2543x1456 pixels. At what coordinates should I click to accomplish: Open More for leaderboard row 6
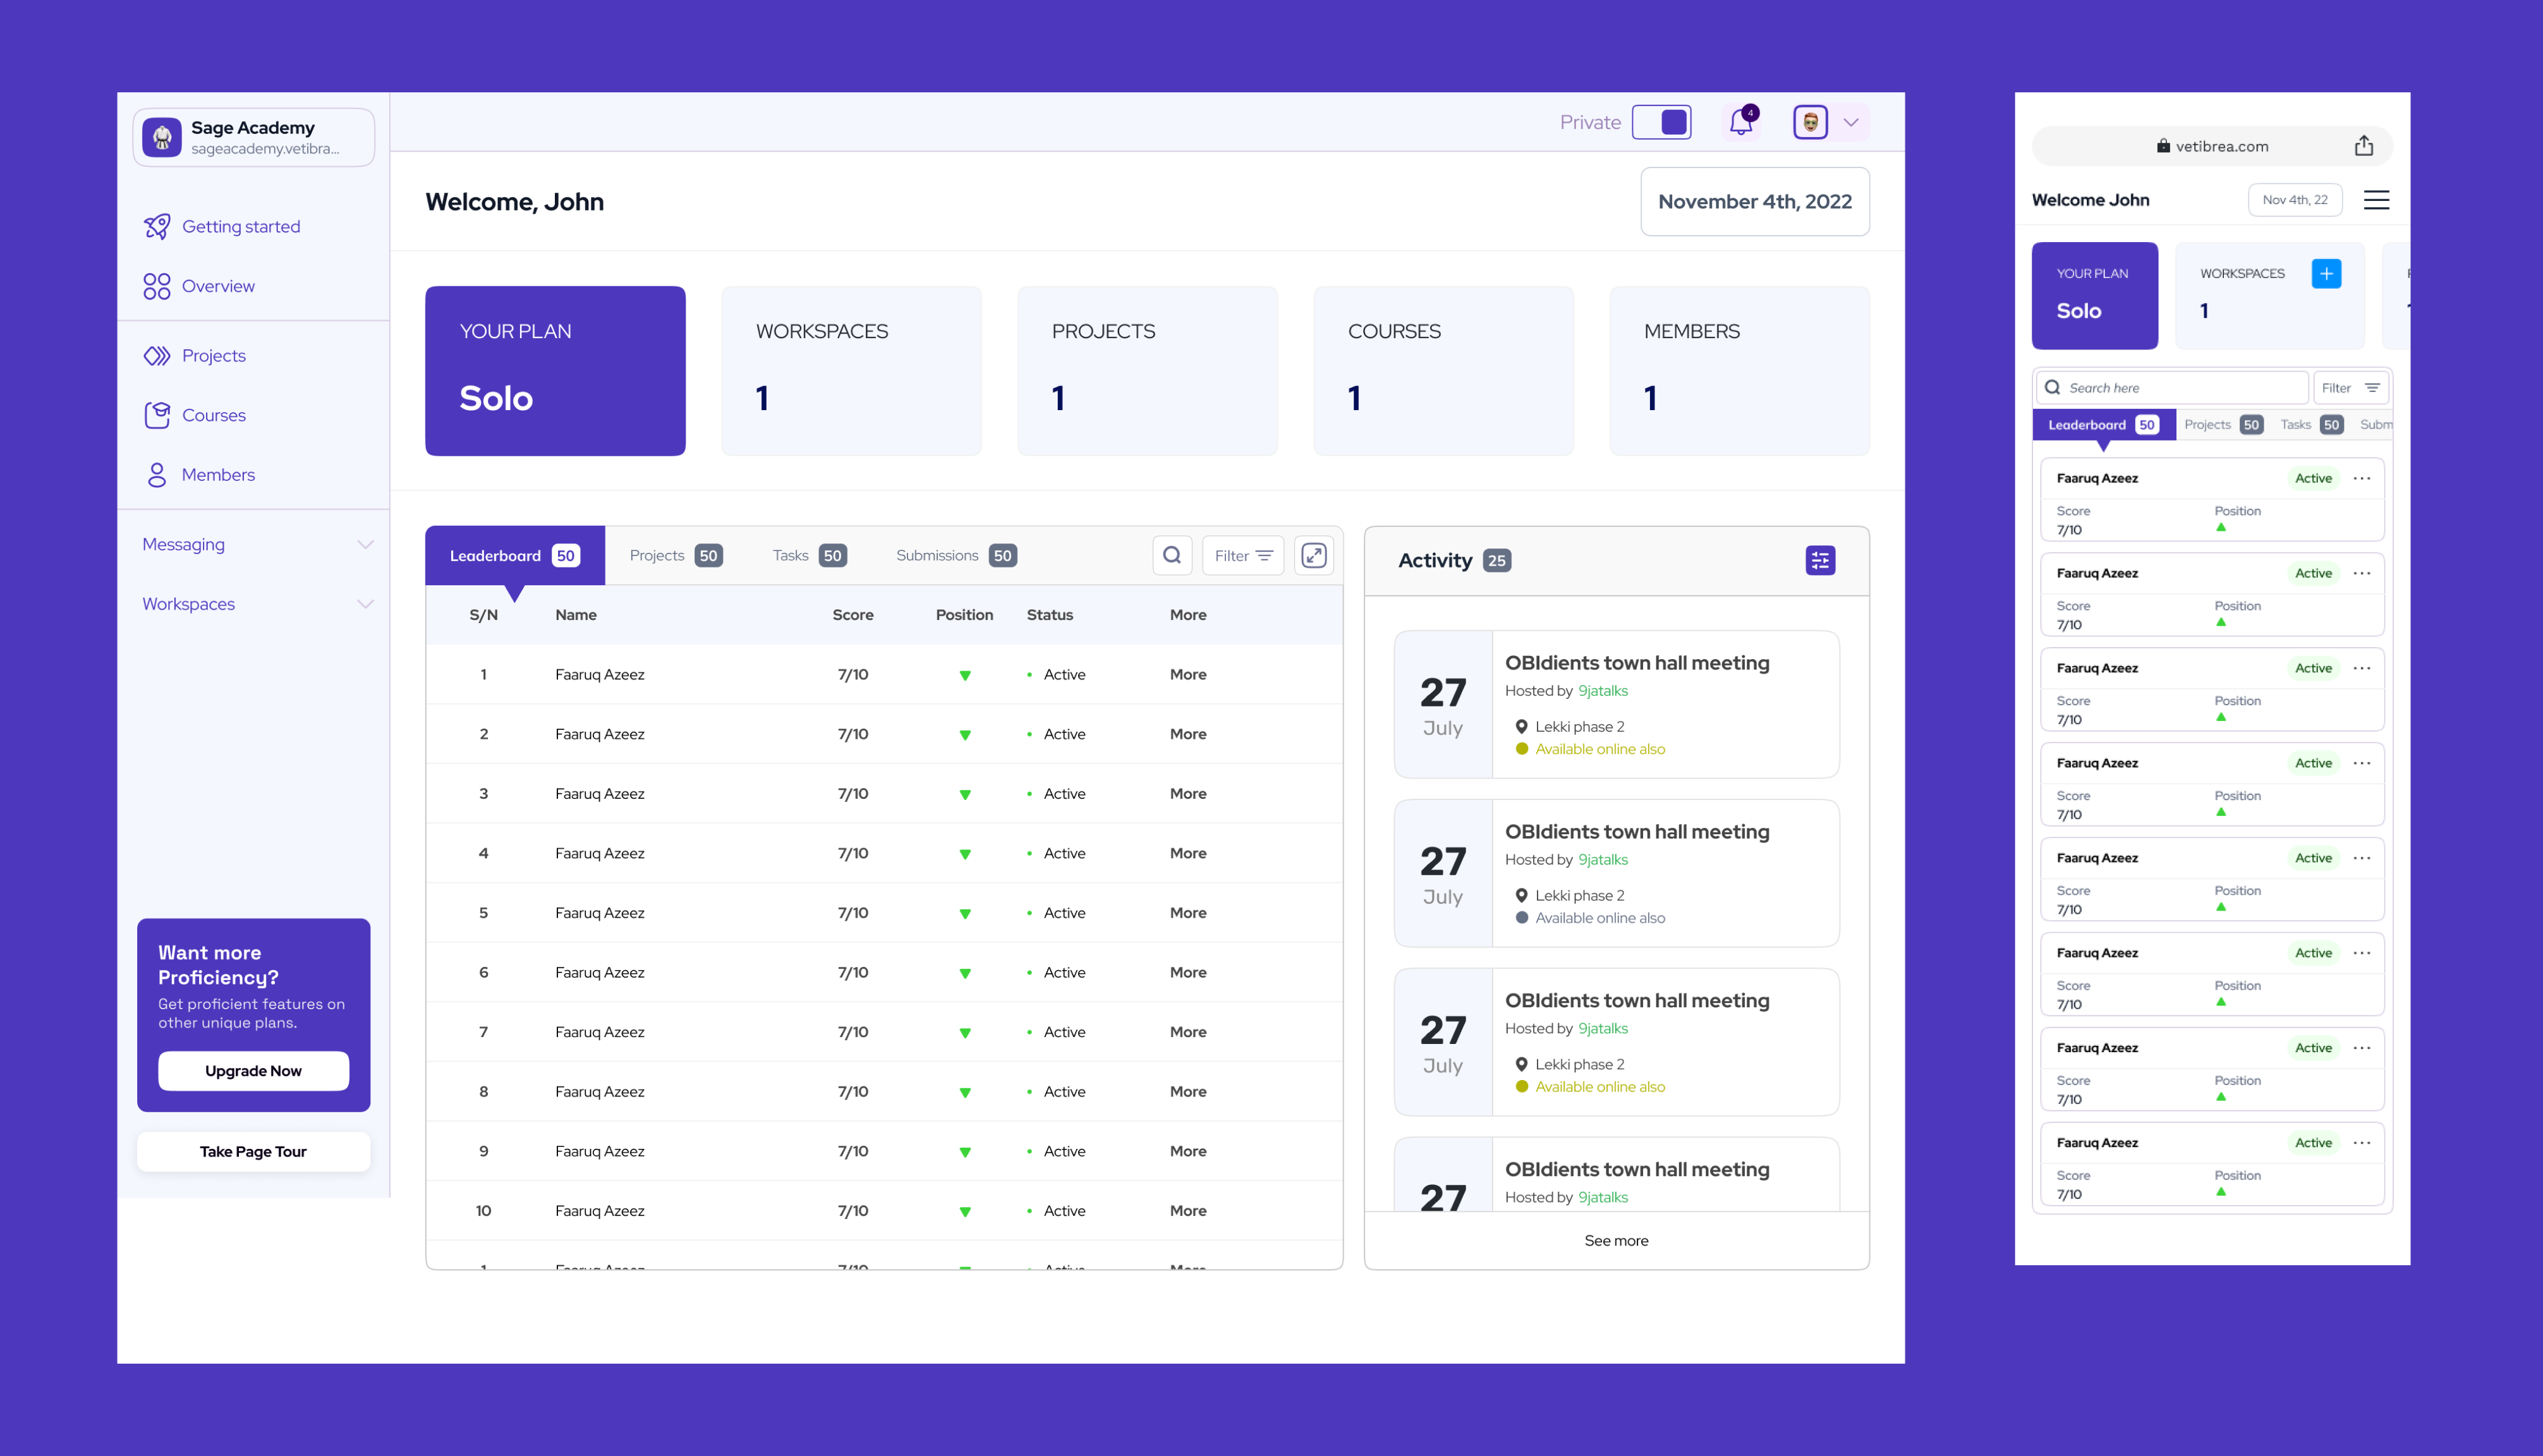coord(1188,973)
